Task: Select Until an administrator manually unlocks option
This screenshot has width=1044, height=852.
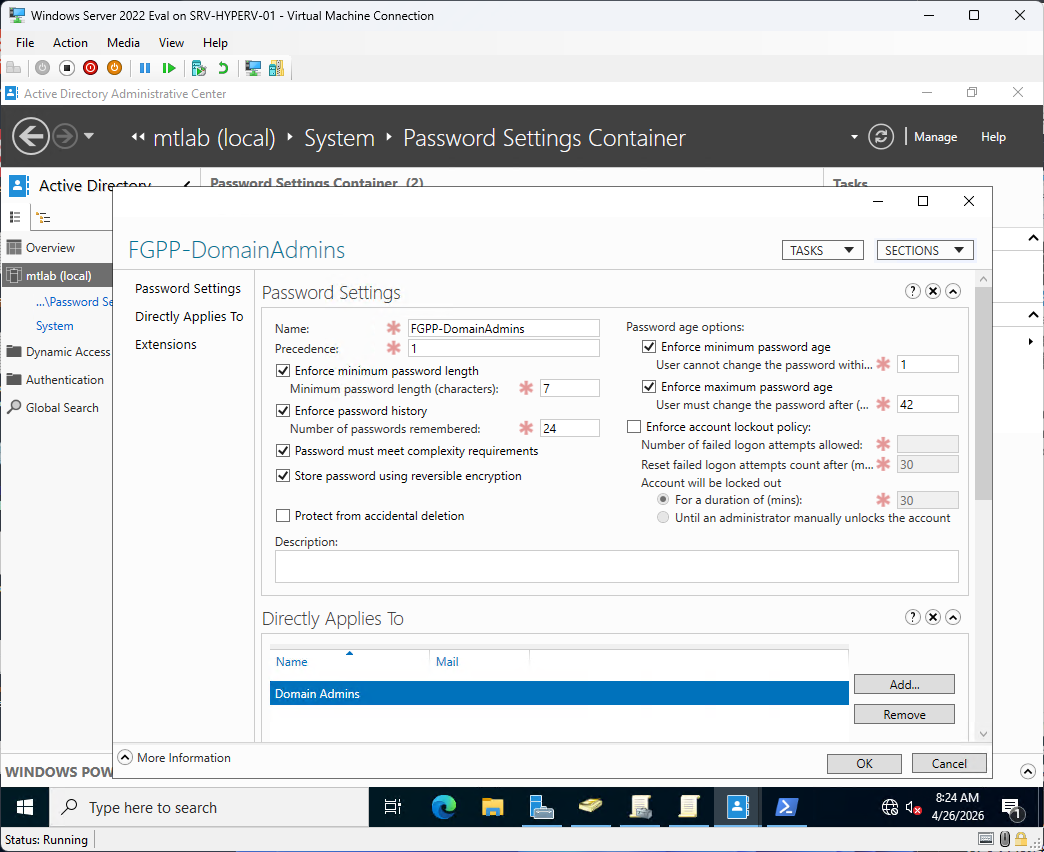Action: pos(663,518)
